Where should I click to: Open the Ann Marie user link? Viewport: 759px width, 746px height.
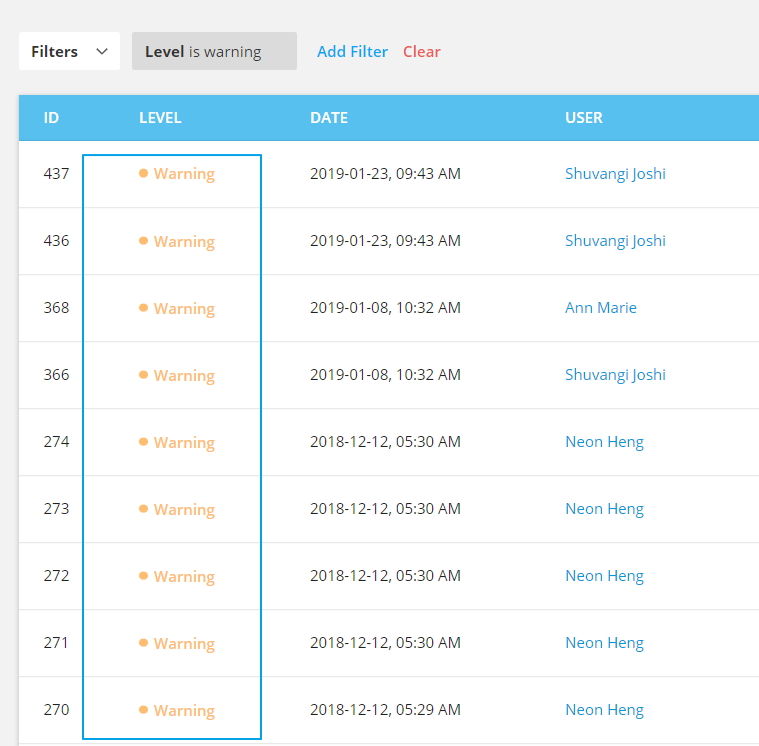601,308
